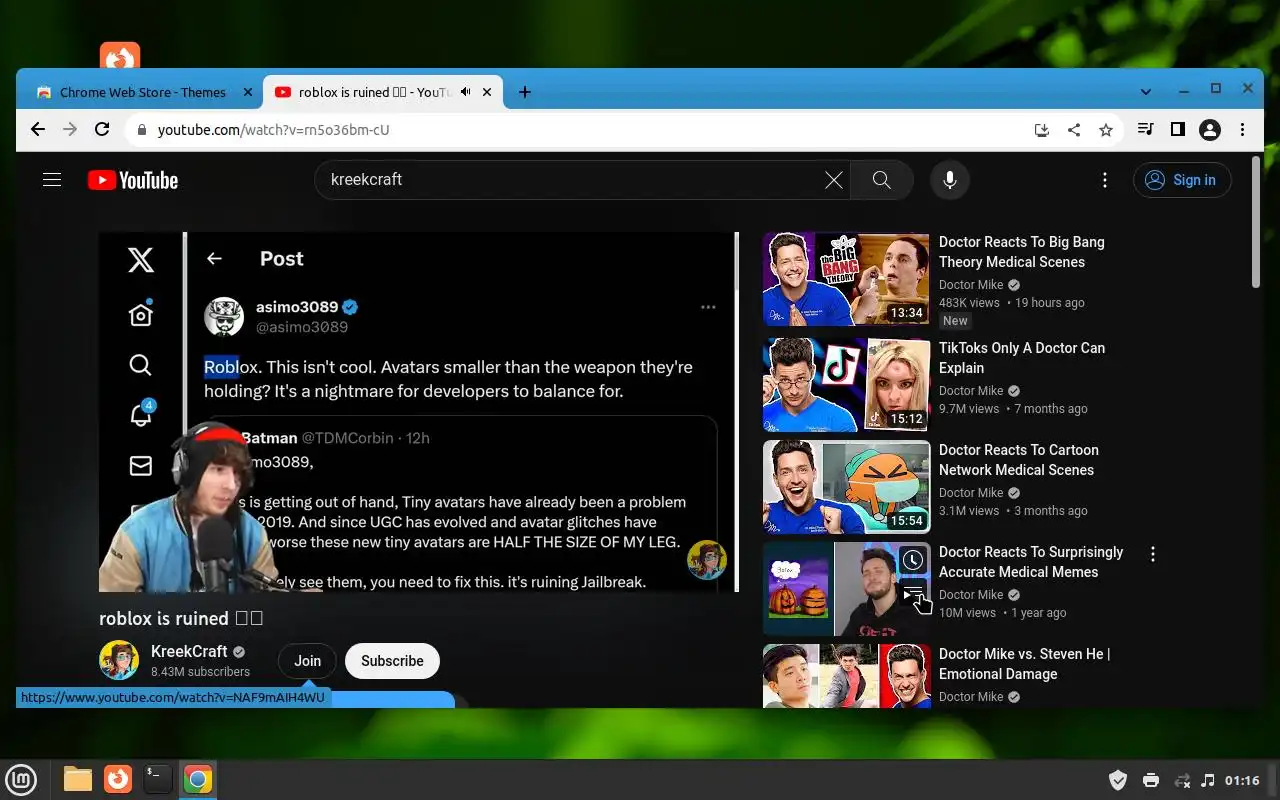Clear the search box text

(833, 180)
